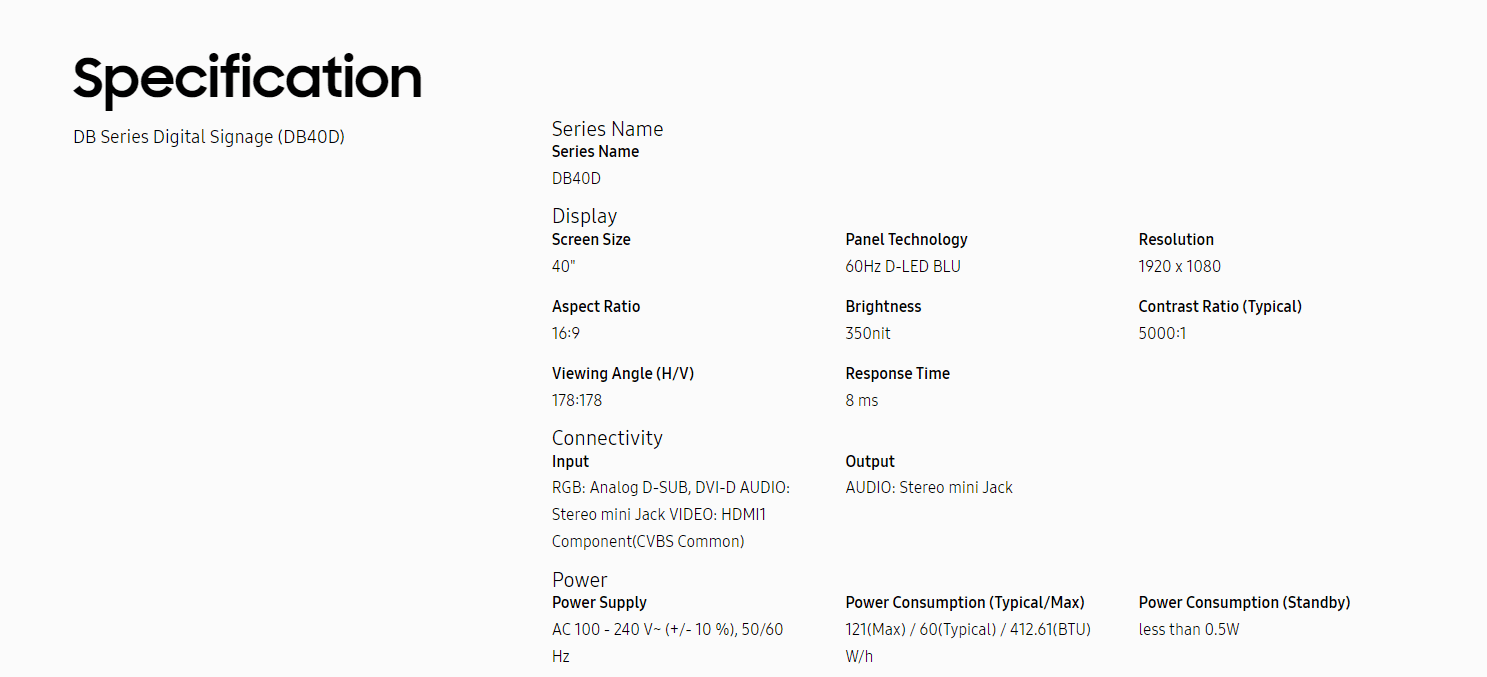Click the Series Name section header
This screenshot has height=677, width=1487.
(607, 129)
